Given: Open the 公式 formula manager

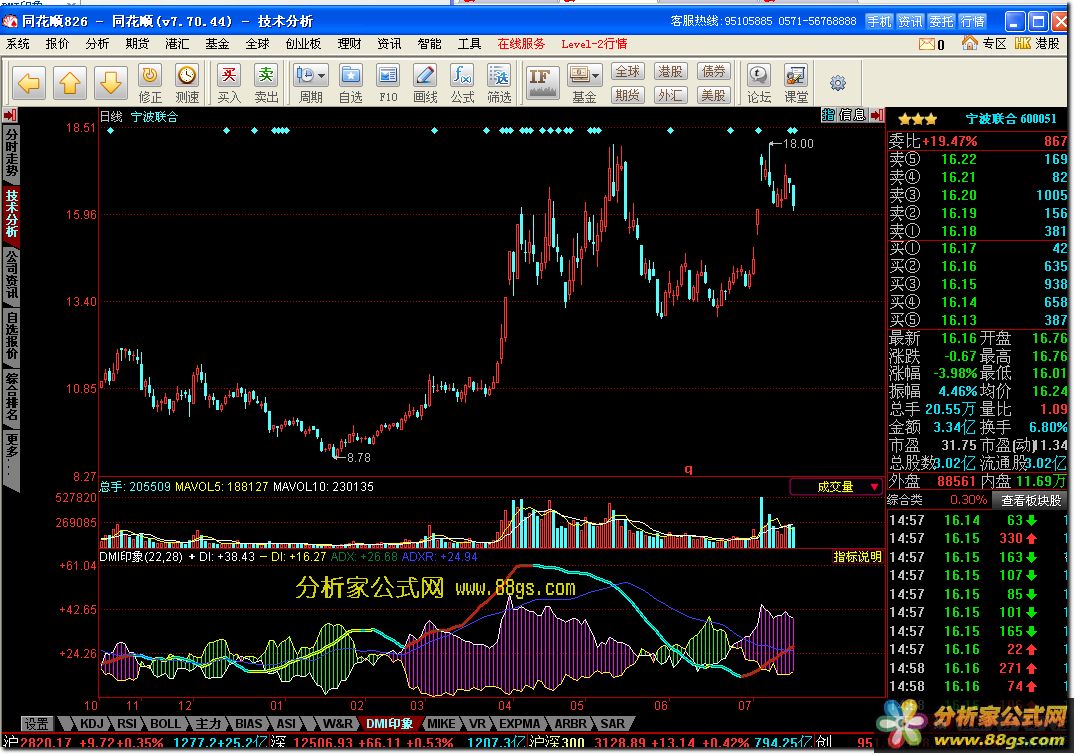Looking at the screenshot, I should coord(463,84).
